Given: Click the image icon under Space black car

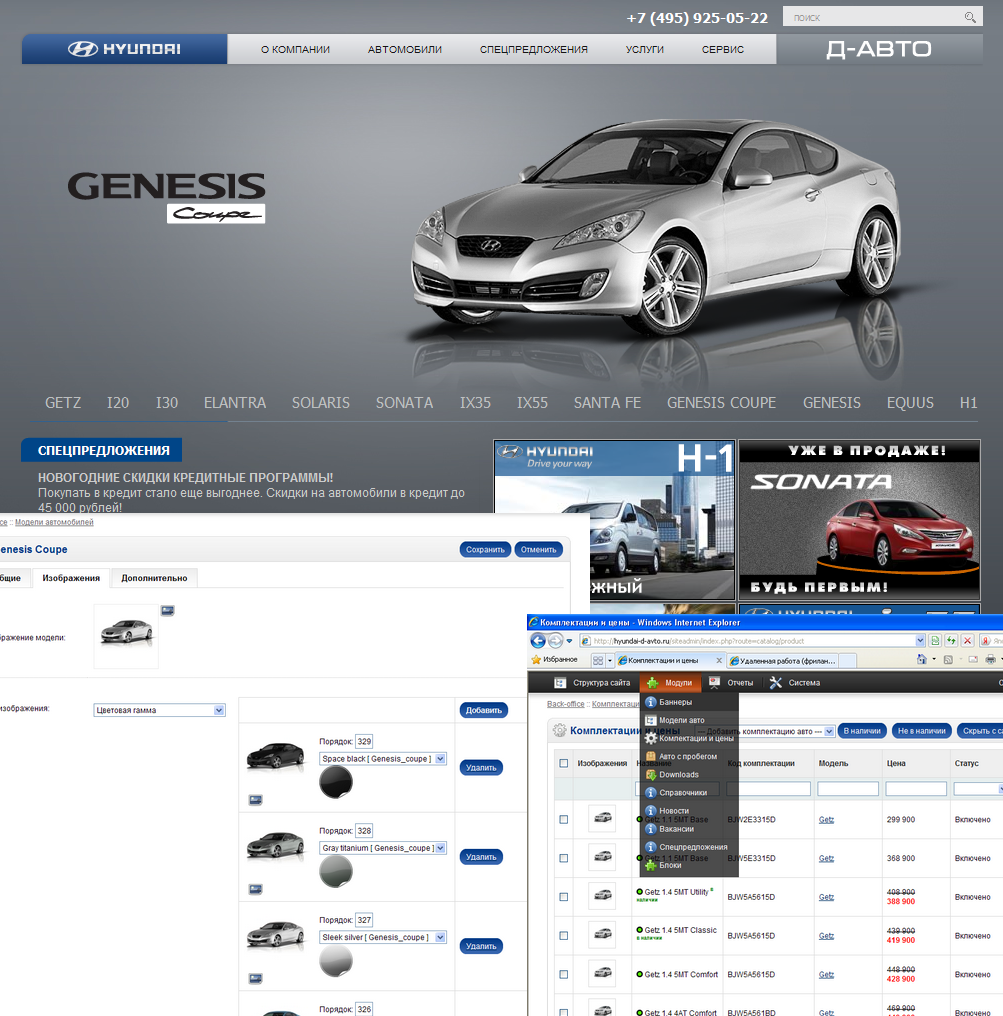Looking at the screenshot, I should (x=255, y=800).
